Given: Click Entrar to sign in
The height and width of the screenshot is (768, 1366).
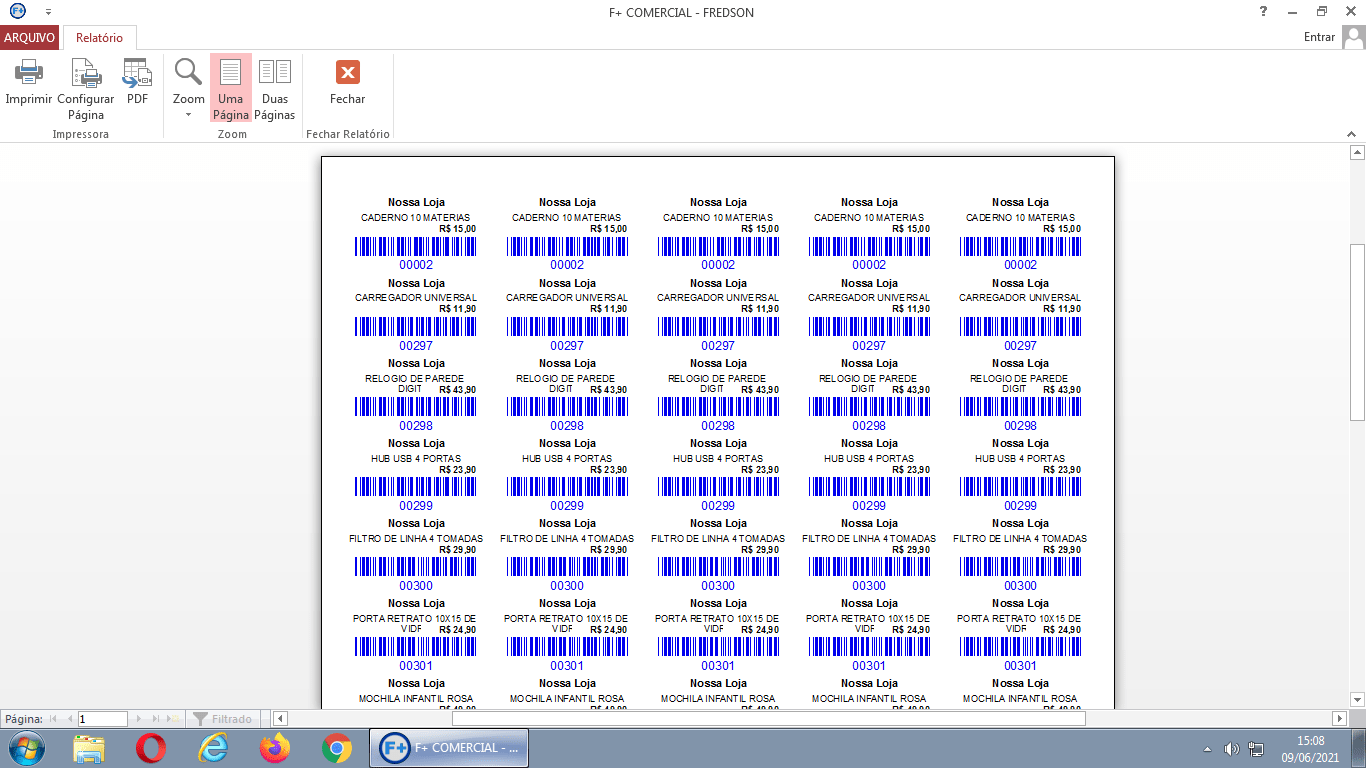Looking at the screenshot, I should (1319, 37).
